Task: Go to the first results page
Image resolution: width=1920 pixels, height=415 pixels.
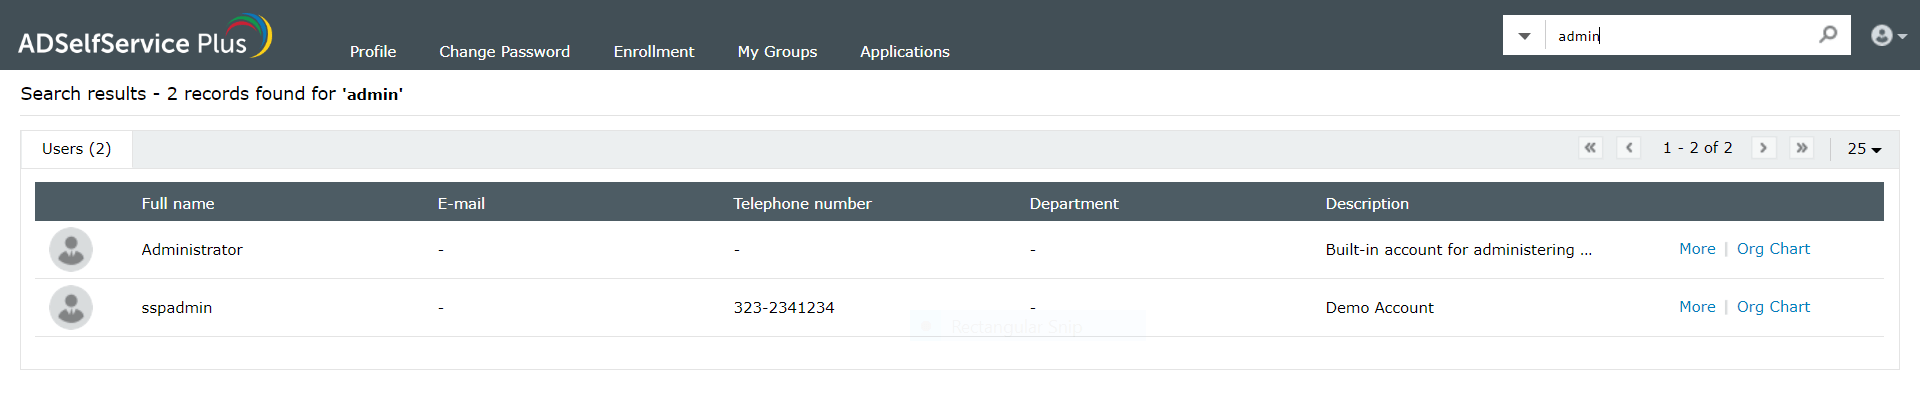Action: point(1590,148)
